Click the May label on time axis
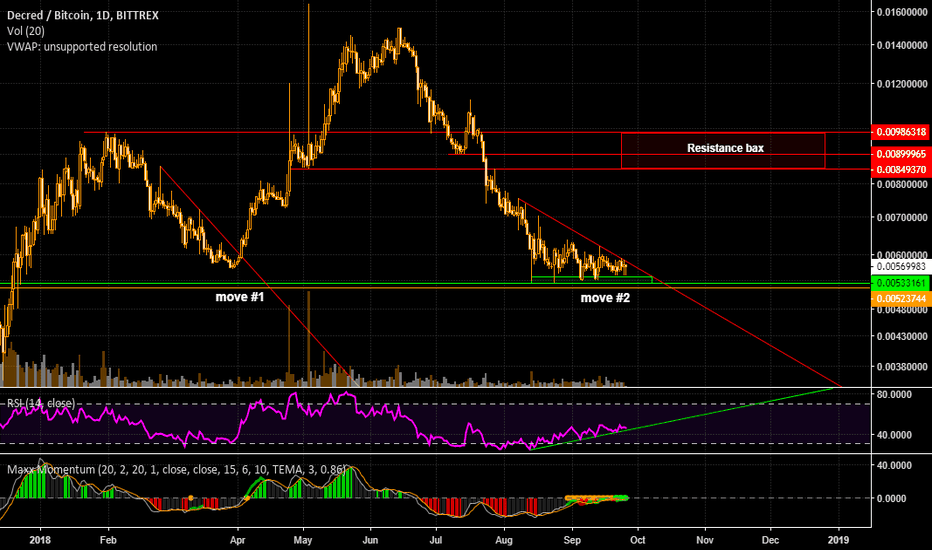This screenshot has width=932, height=550. pos(303,540)
